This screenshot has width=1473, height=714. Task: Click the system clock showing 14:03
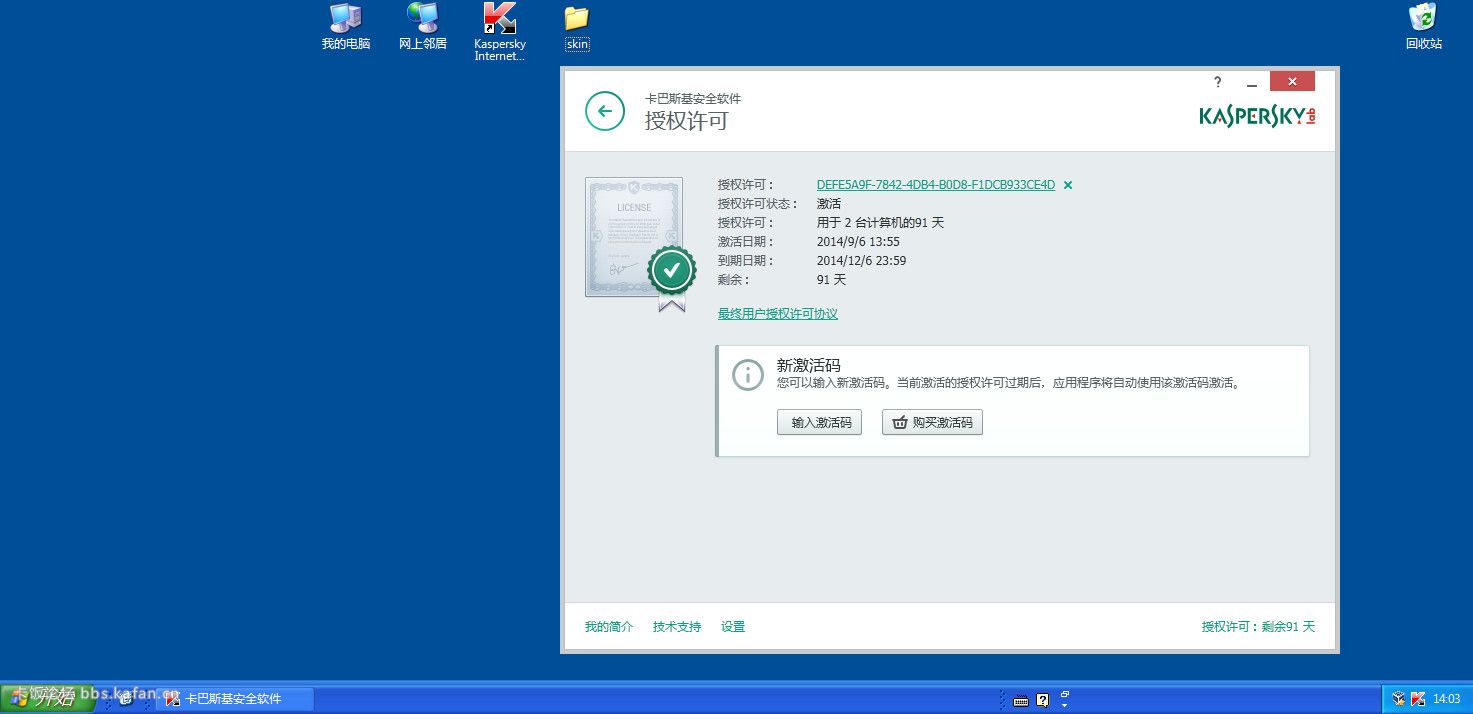click(1447, 699)
